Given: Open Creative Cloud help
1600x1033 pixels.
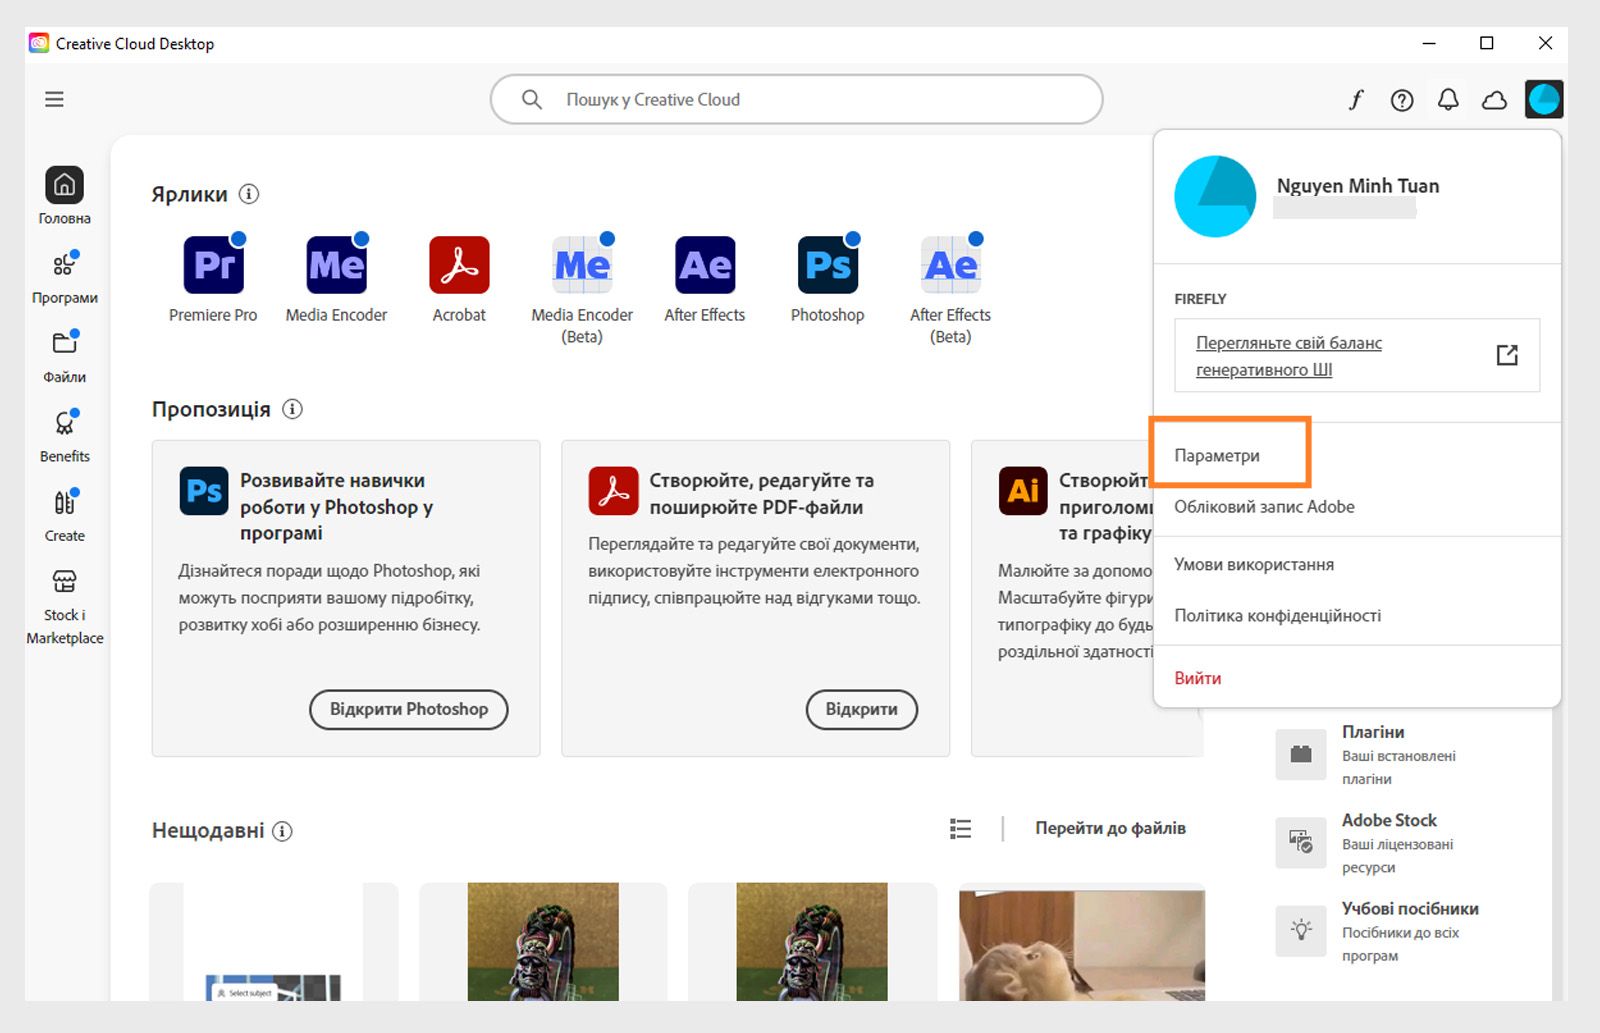Looking at the screenshot, I should pyautogui.click(x=1402, y=100).
